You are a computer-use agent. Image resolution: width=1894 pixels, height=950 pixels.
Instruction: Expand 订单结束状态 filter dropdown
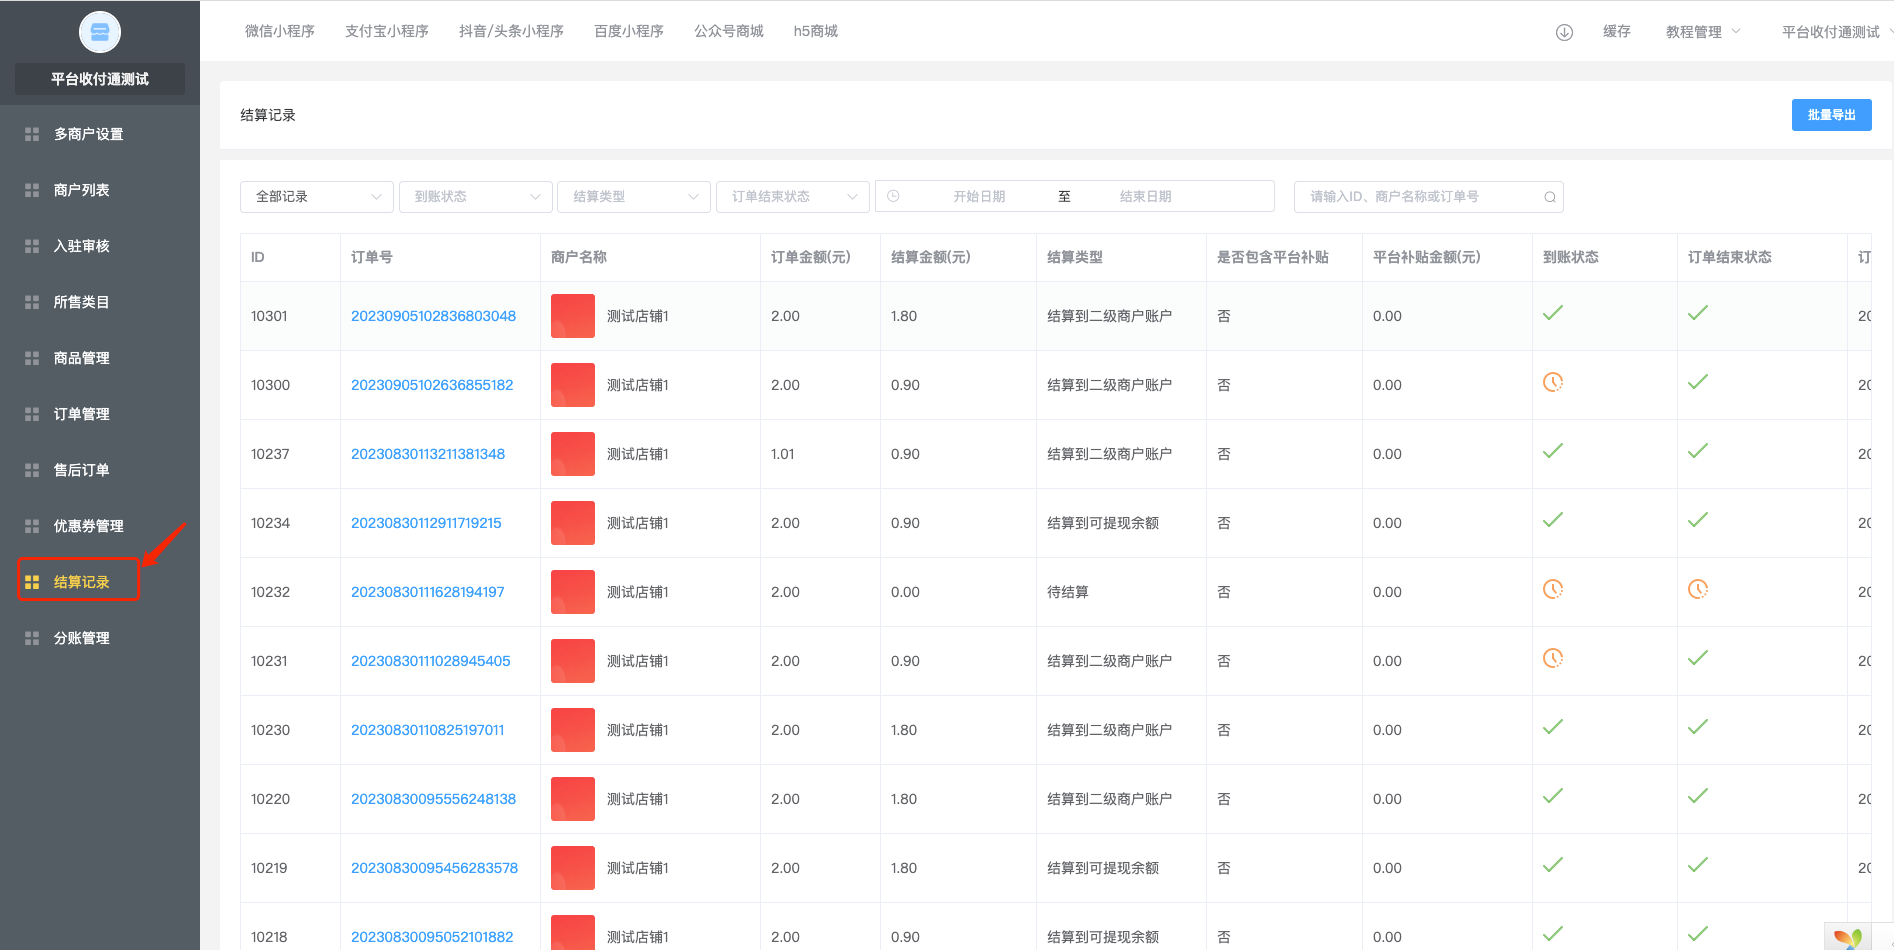click(x=792, y=197)
